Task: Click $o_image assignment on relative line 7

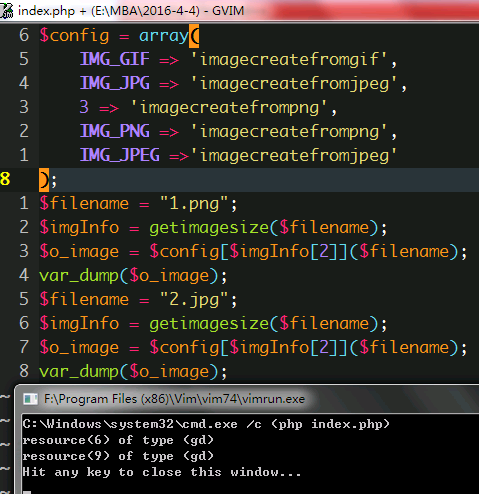Action: coord(79,348)
